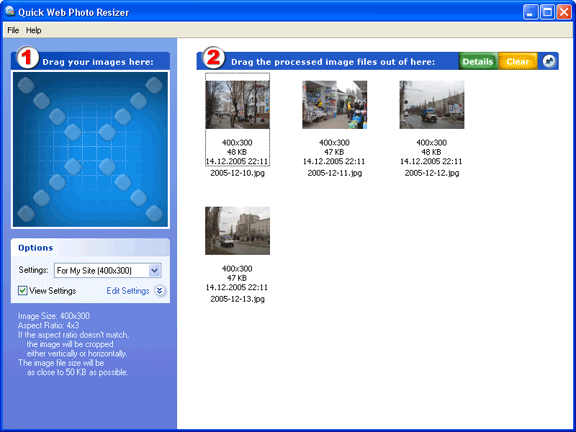Open the Help menu
The width and height of the screenshot is (576, 432).
pos(33,30)
